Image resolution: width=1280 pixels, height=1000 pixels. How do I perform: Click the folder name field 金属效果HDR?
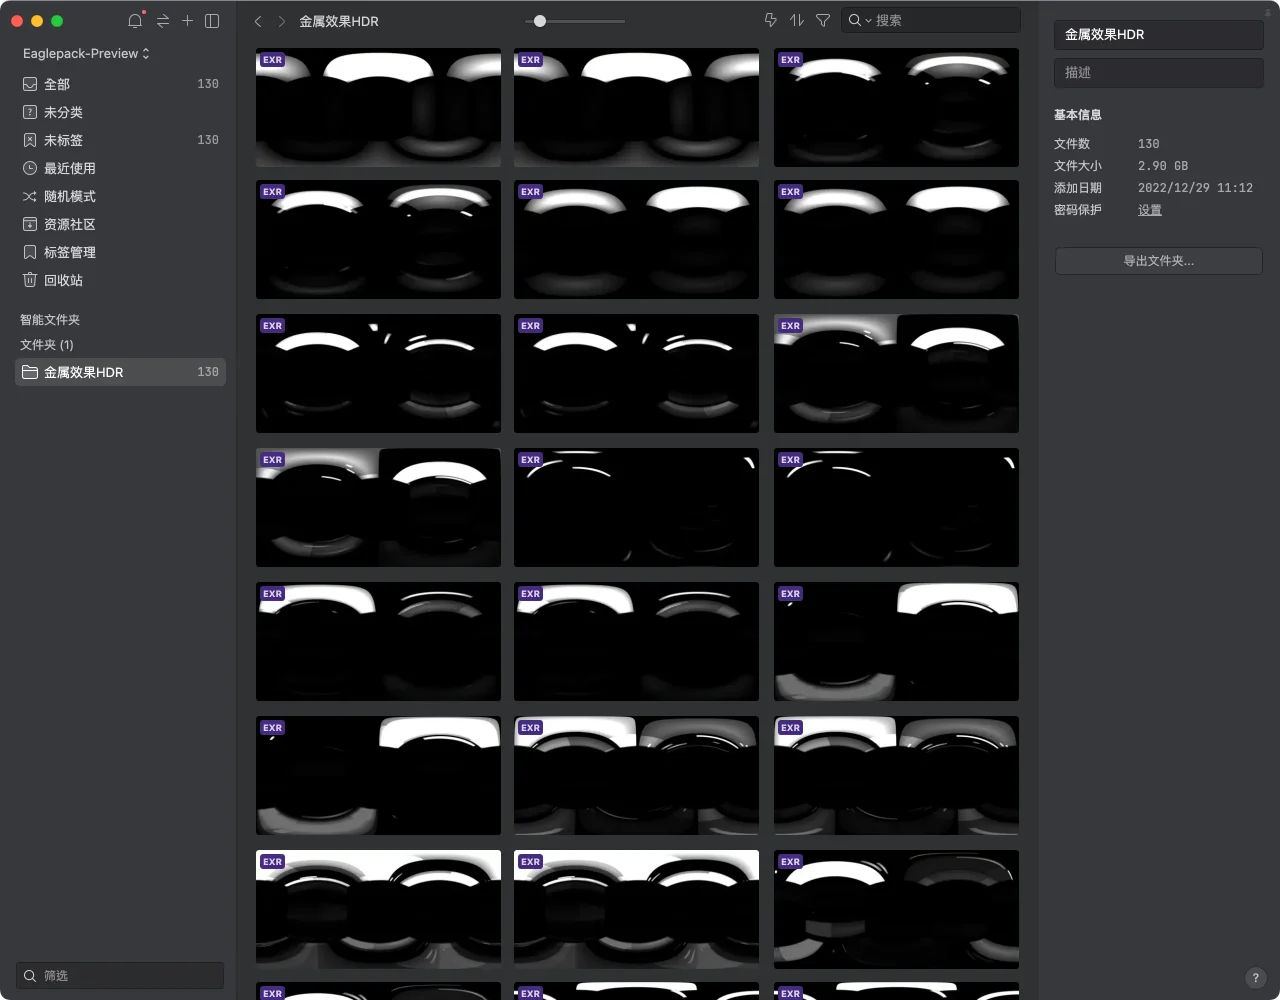pos(1159,34)
